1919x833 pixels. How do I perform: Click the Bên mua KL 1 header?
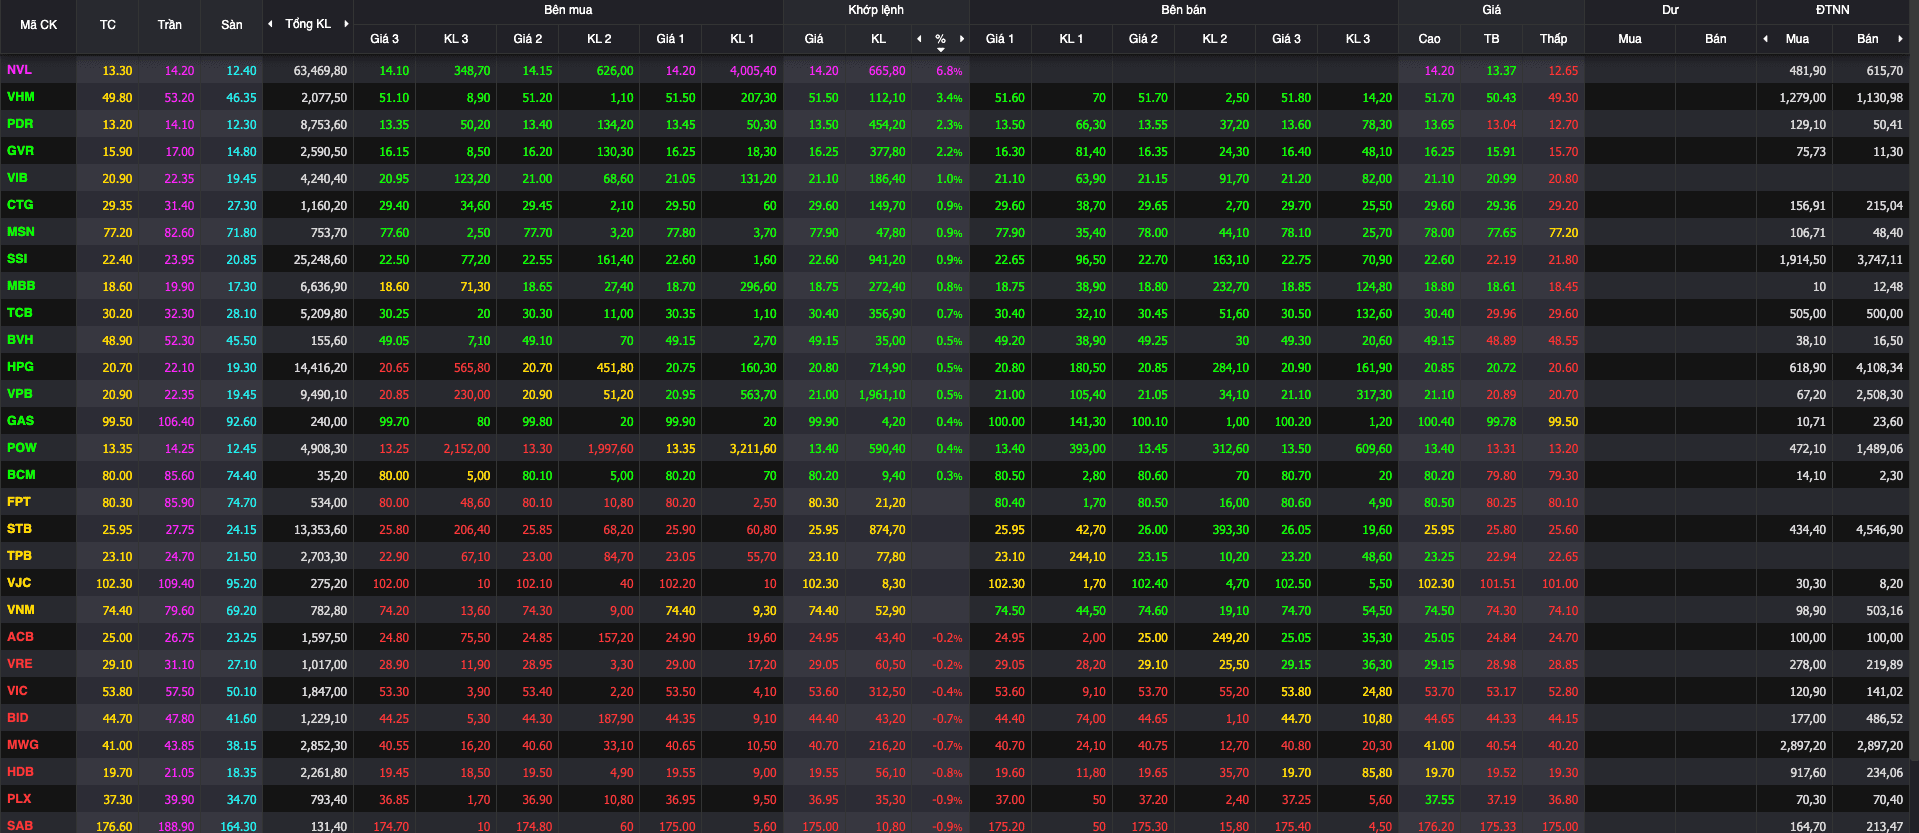pyautogui.click(x=742, y=39)
